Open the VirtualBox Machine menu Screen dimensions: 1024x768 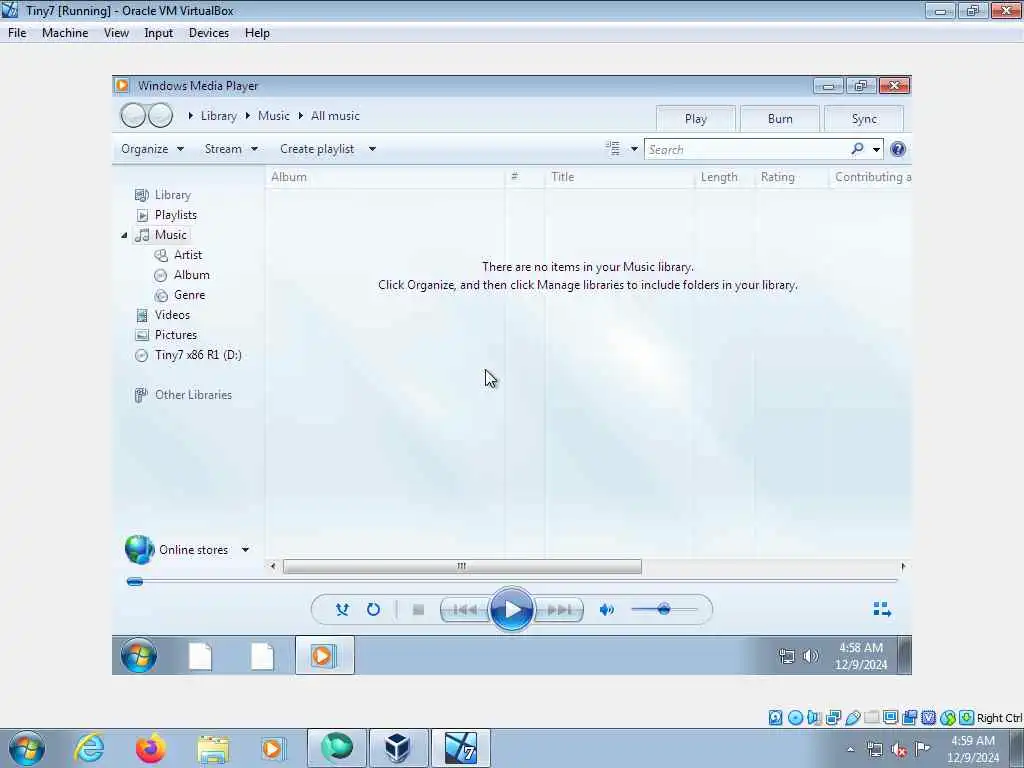[x=65, y=33]
